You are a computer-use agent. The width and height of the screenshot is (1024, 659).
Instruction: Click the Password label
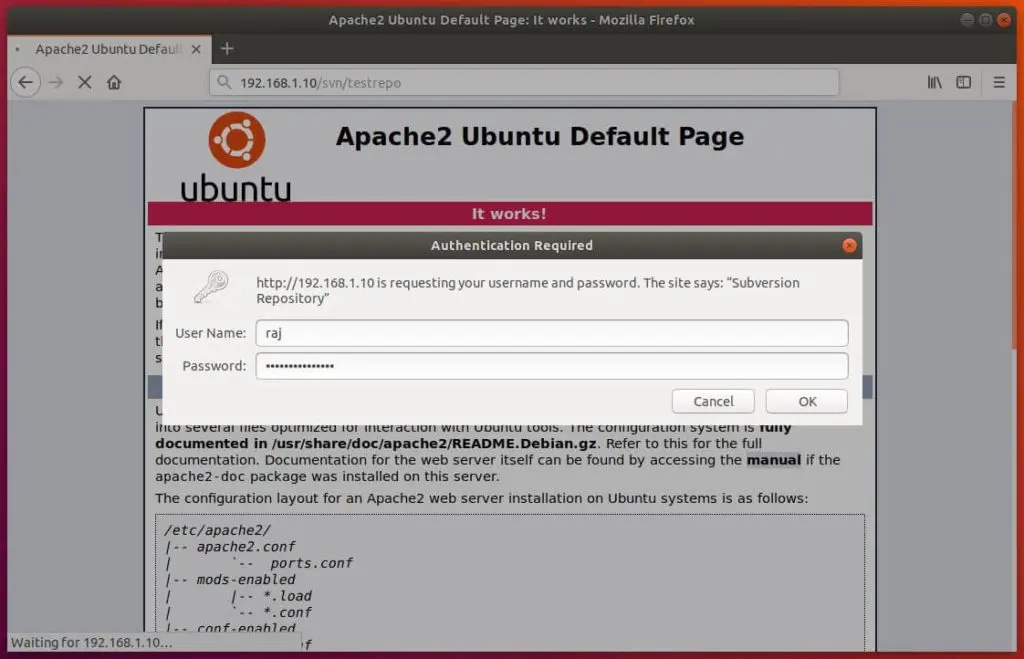pyautogui.click(x=214, y=366)
